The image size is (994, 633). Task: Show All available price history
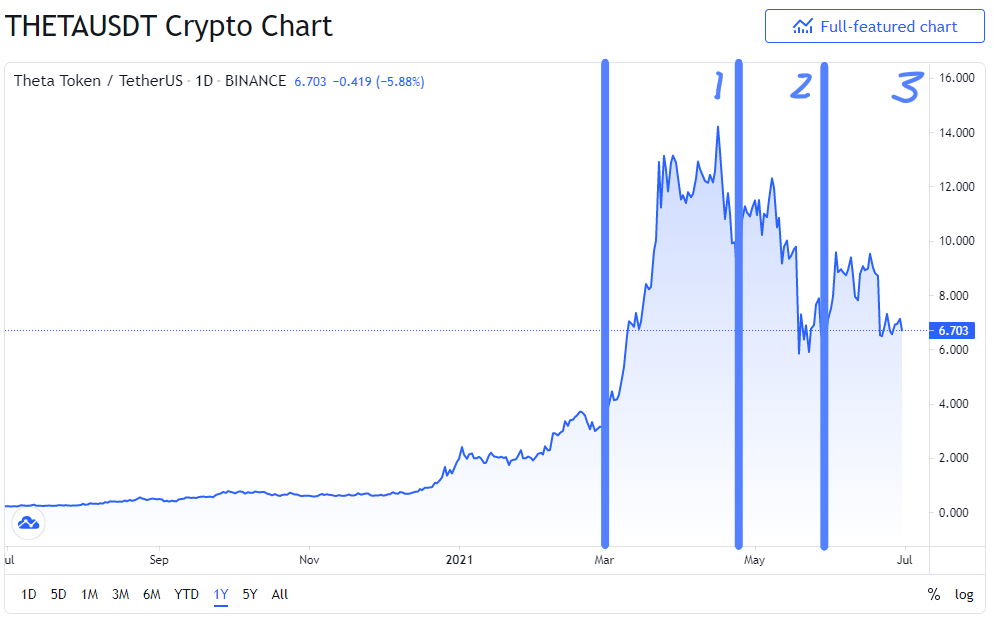[x=280, y=594]
